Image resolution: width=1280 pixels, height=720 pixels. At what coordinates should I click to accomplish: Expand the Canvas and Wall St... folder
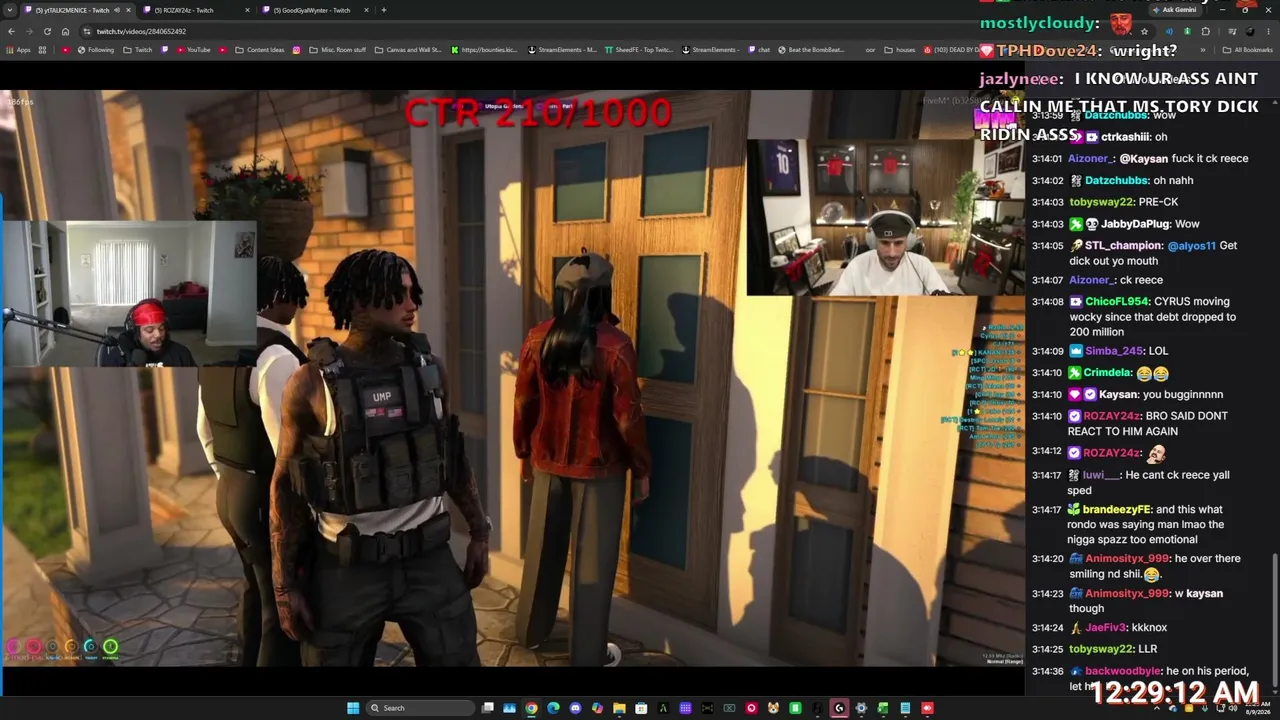408,50
